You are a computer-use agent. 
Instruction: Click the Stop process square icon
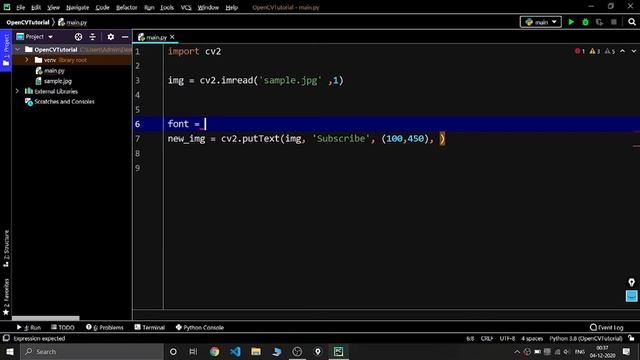tap(613, 22)
